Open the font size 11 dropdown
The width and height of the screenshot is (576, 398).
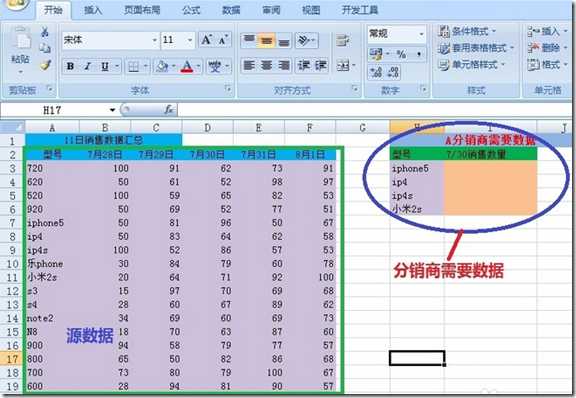coord(190,40)
